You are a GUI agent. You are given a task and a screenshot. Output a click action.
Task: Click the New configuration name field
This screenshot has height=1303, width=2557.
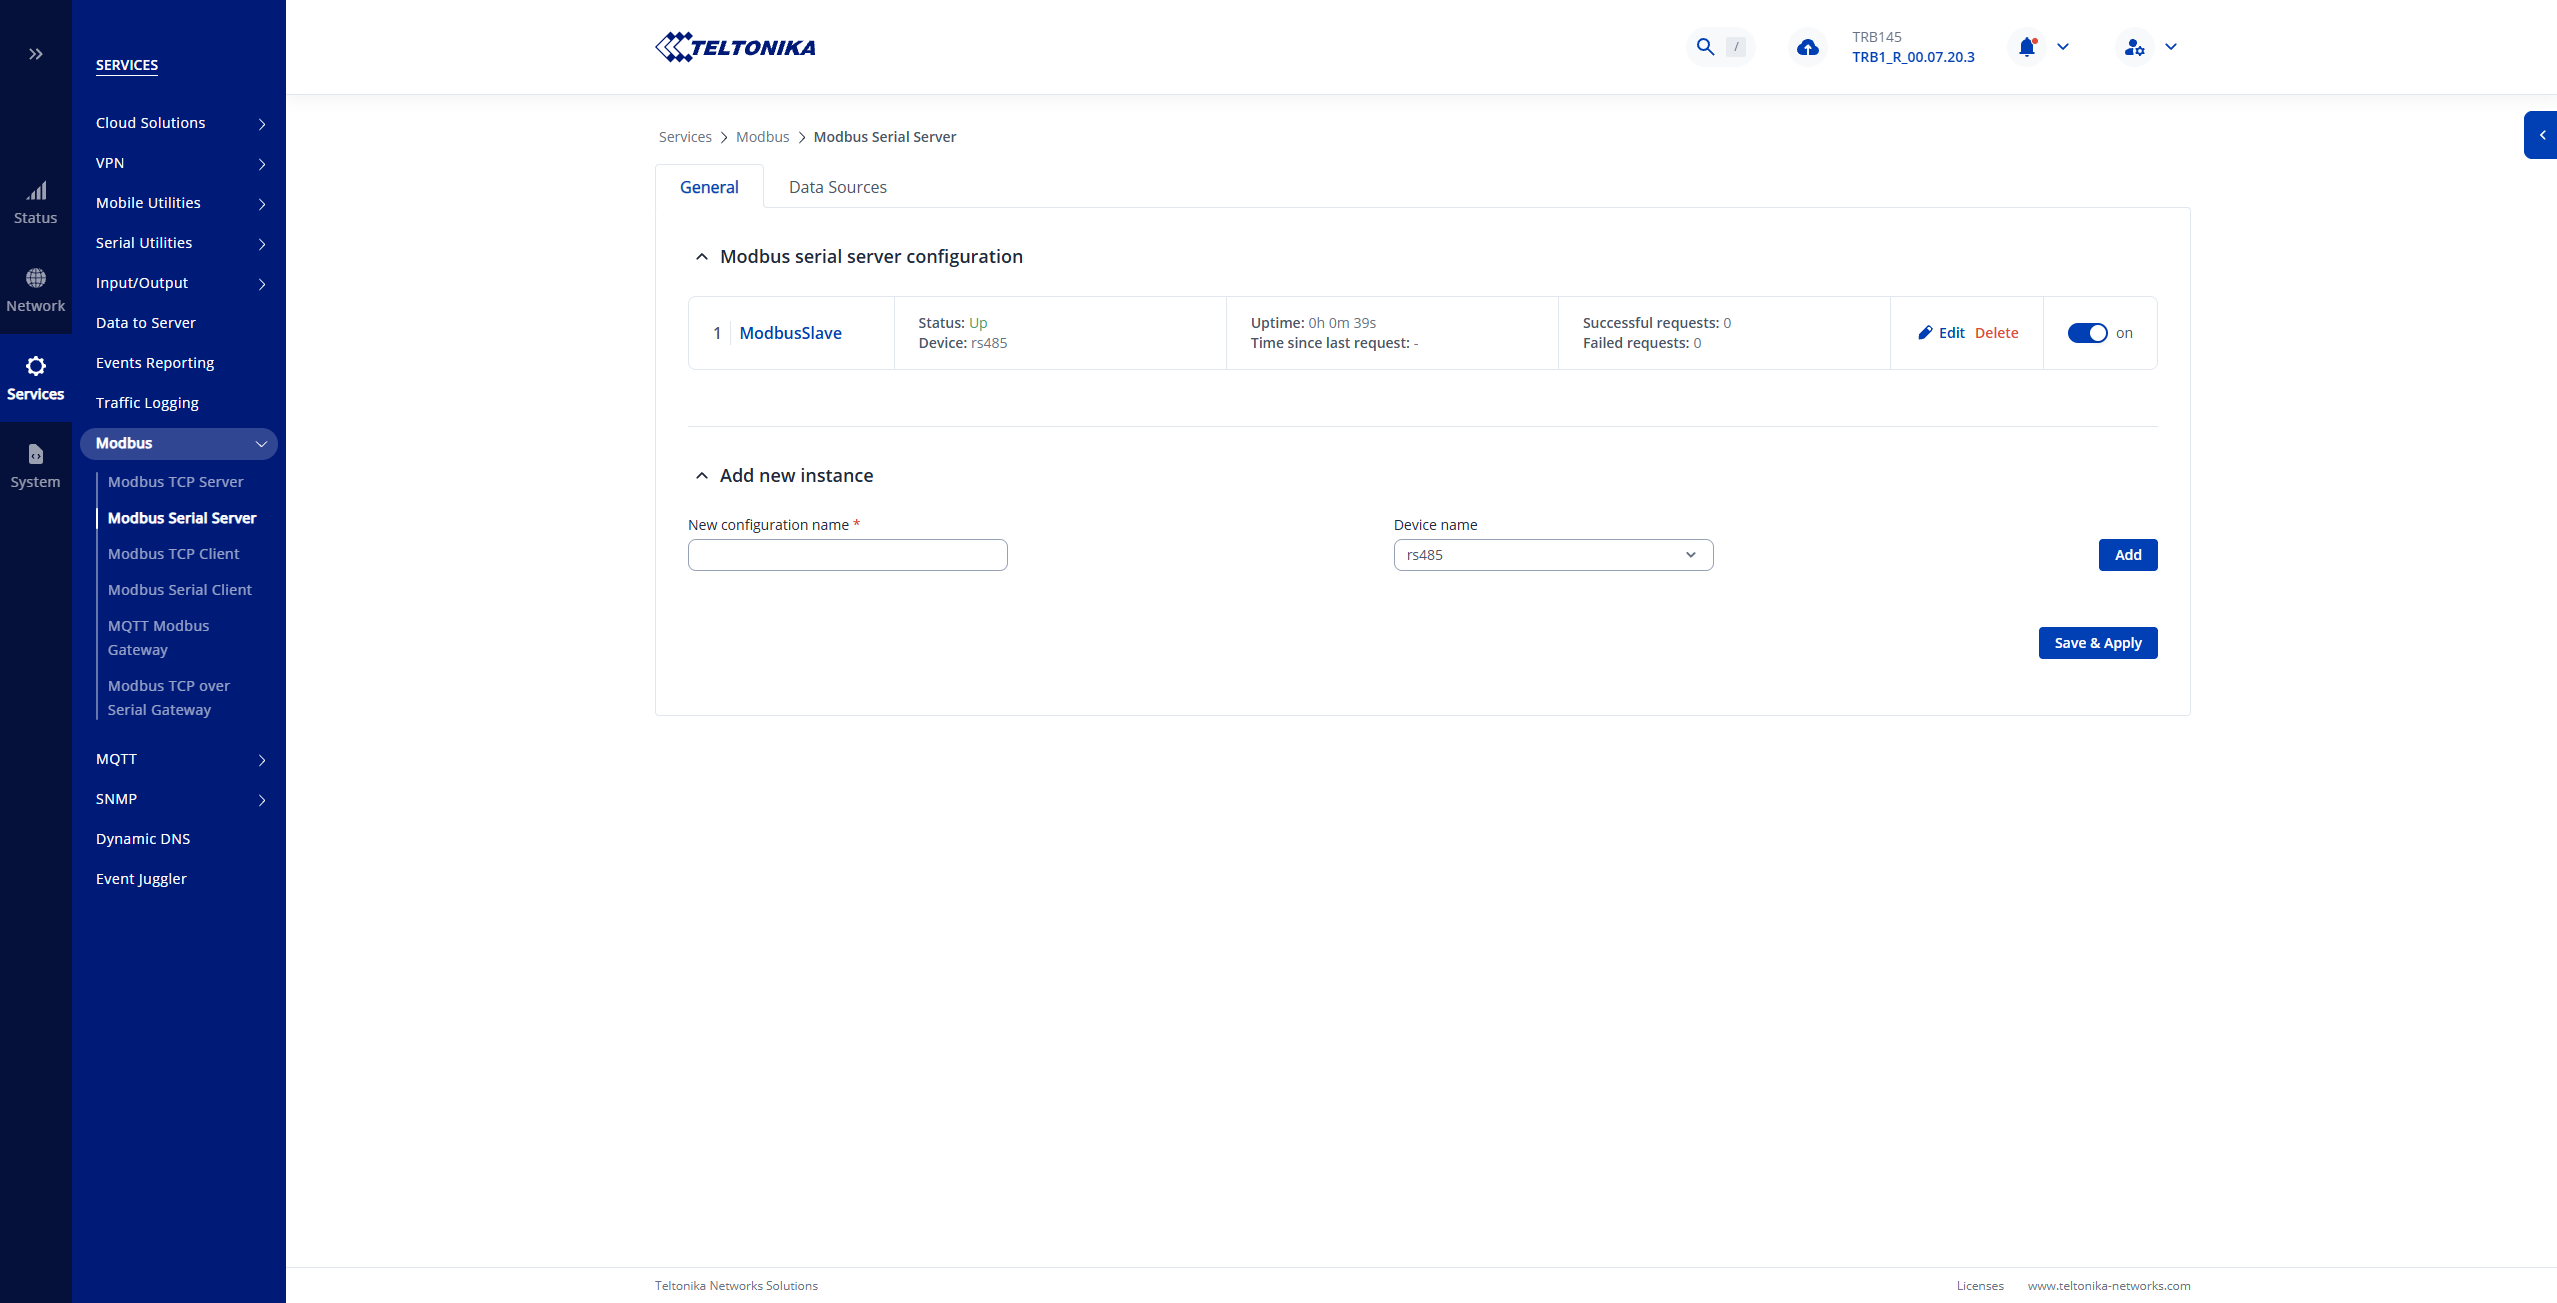[x=847, y=555]
